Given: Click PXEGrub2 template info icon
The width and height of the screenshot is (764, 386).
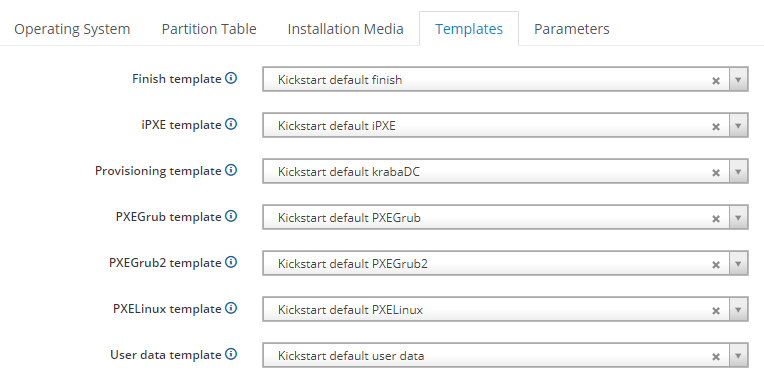Looking at the screenshot, I should click(x=231, y=262).
